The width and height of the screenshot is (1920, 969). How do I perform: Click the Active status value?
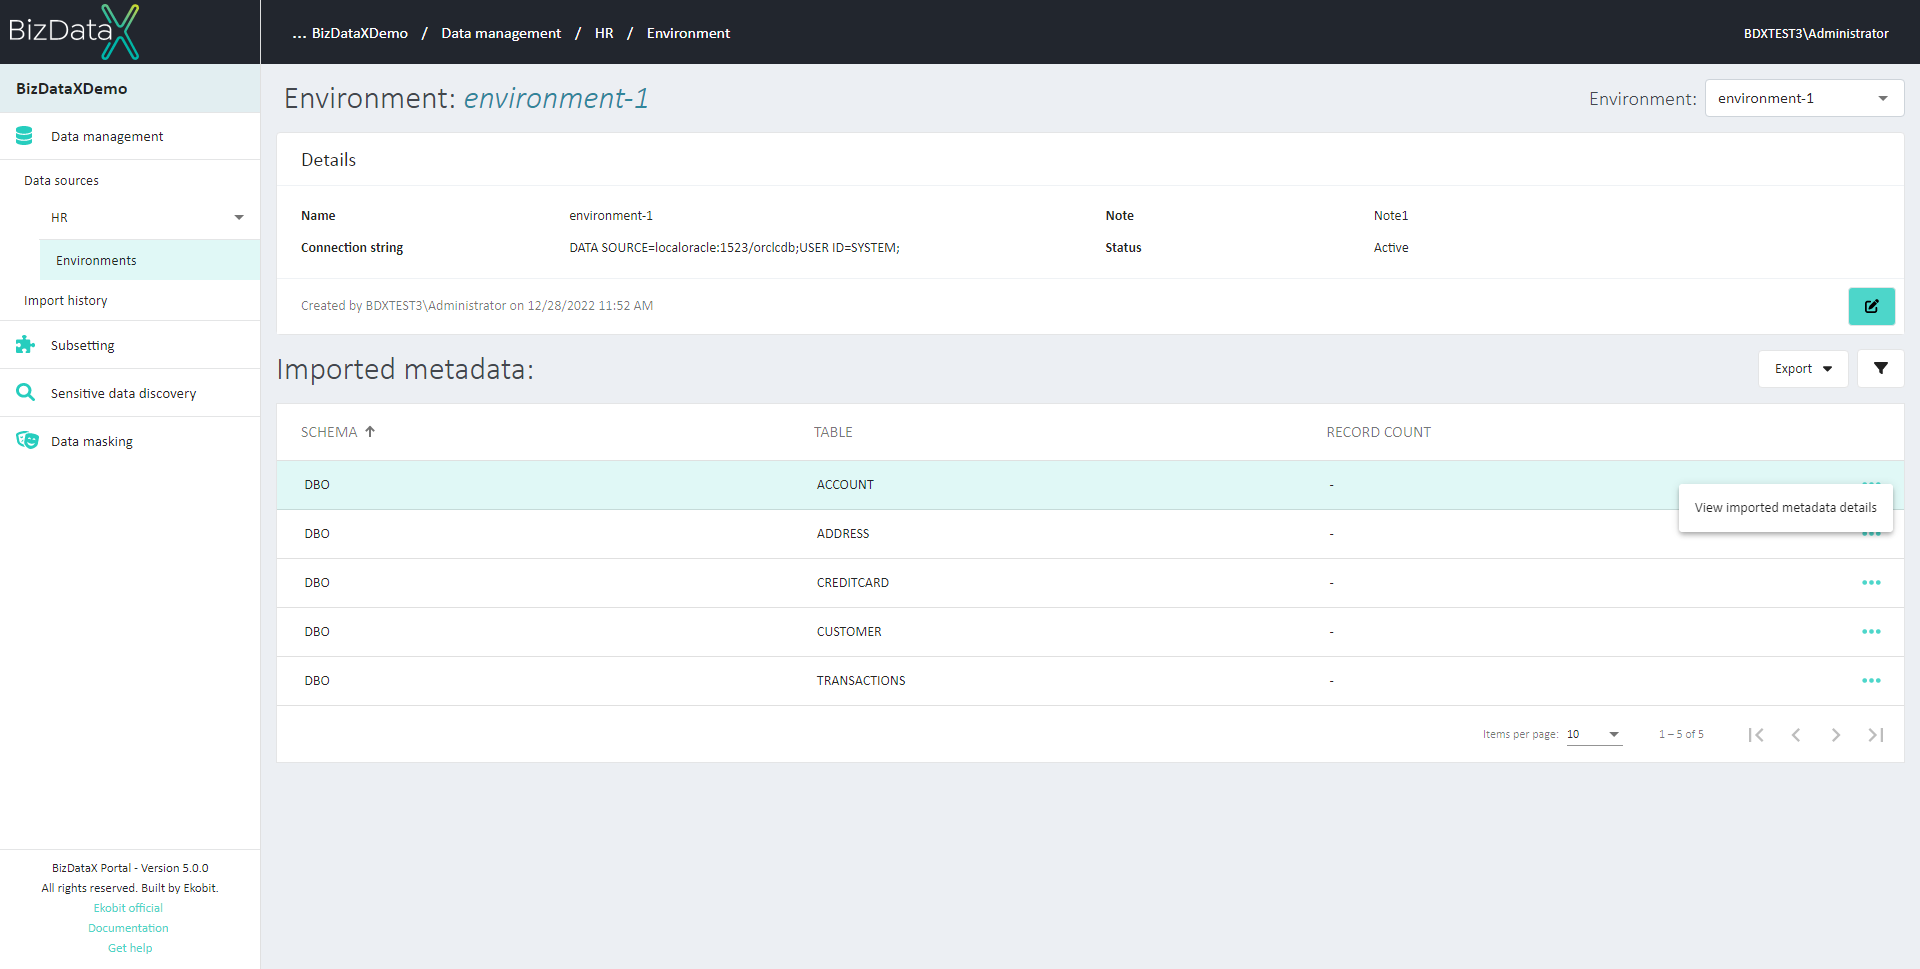[1391, 248]
